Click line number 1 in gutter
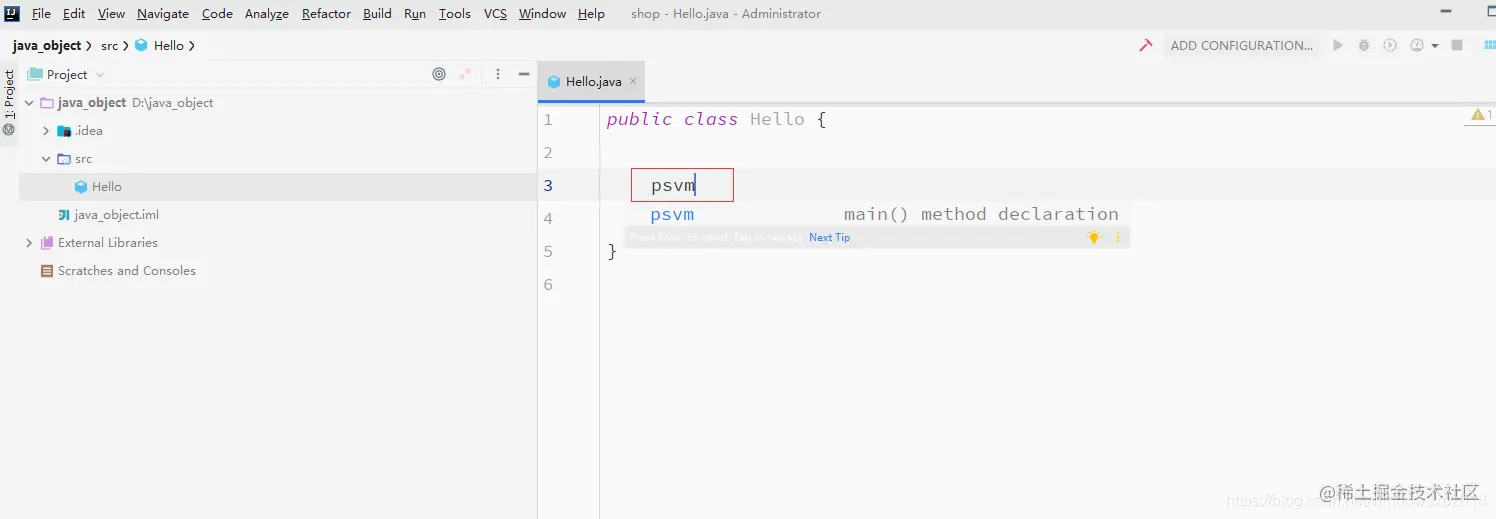This screenshot has height=519, width=1496. tap(548, 120)
